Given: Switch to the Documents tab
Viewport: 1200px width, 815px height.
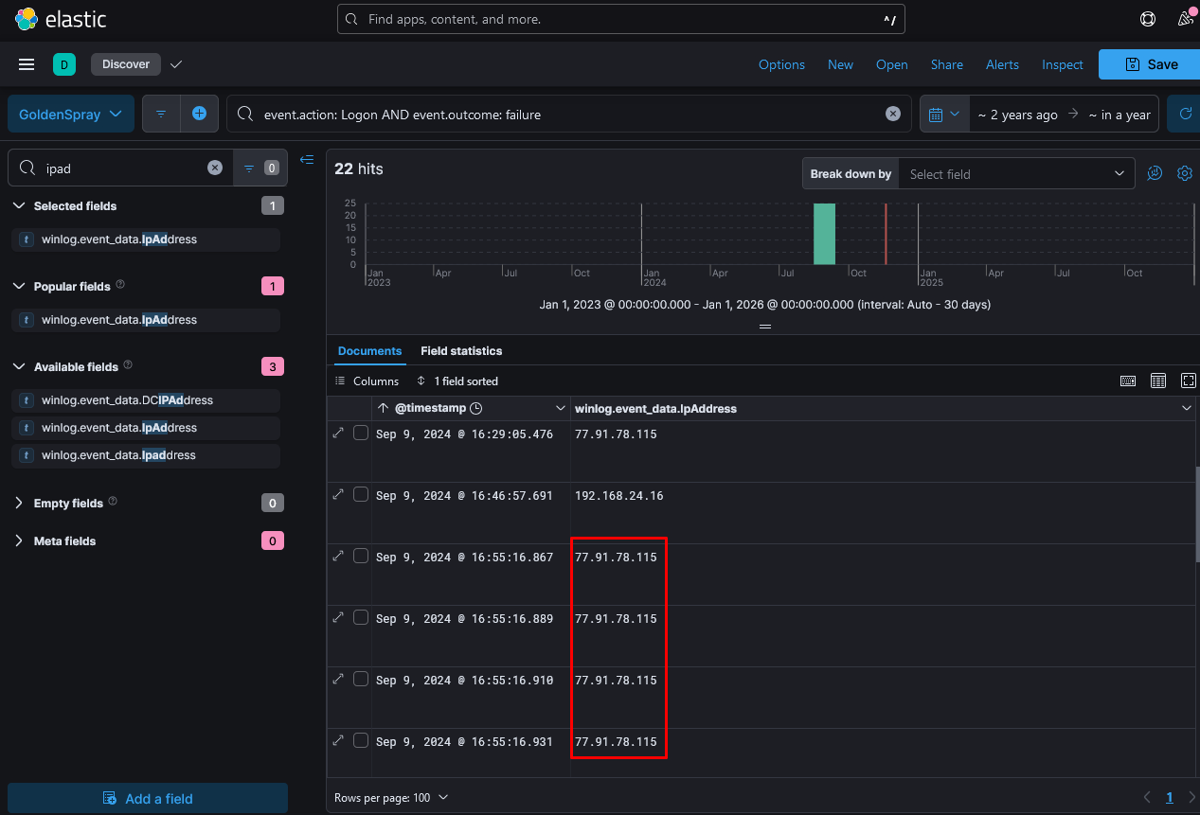Looking at the screenshot, I should pos(370,351).
